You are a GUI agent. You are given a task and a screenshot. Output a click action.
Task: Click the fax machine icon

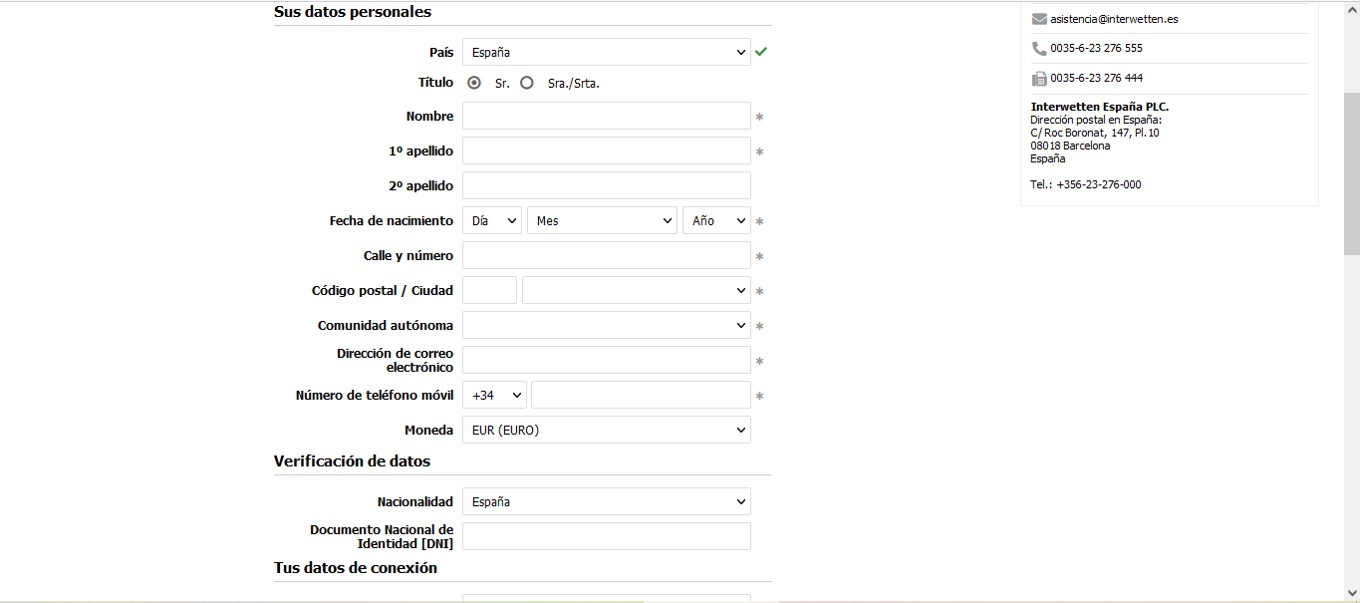[x=1038, y=78]
